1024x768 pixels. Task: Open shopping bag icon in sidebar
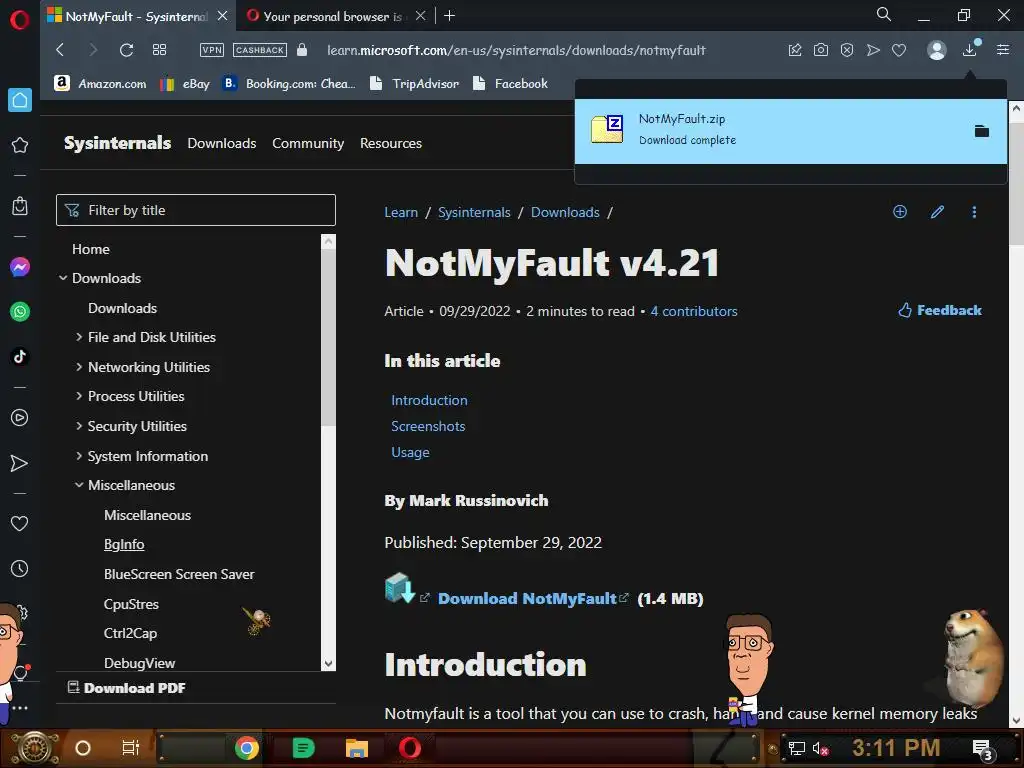[20, 206]
